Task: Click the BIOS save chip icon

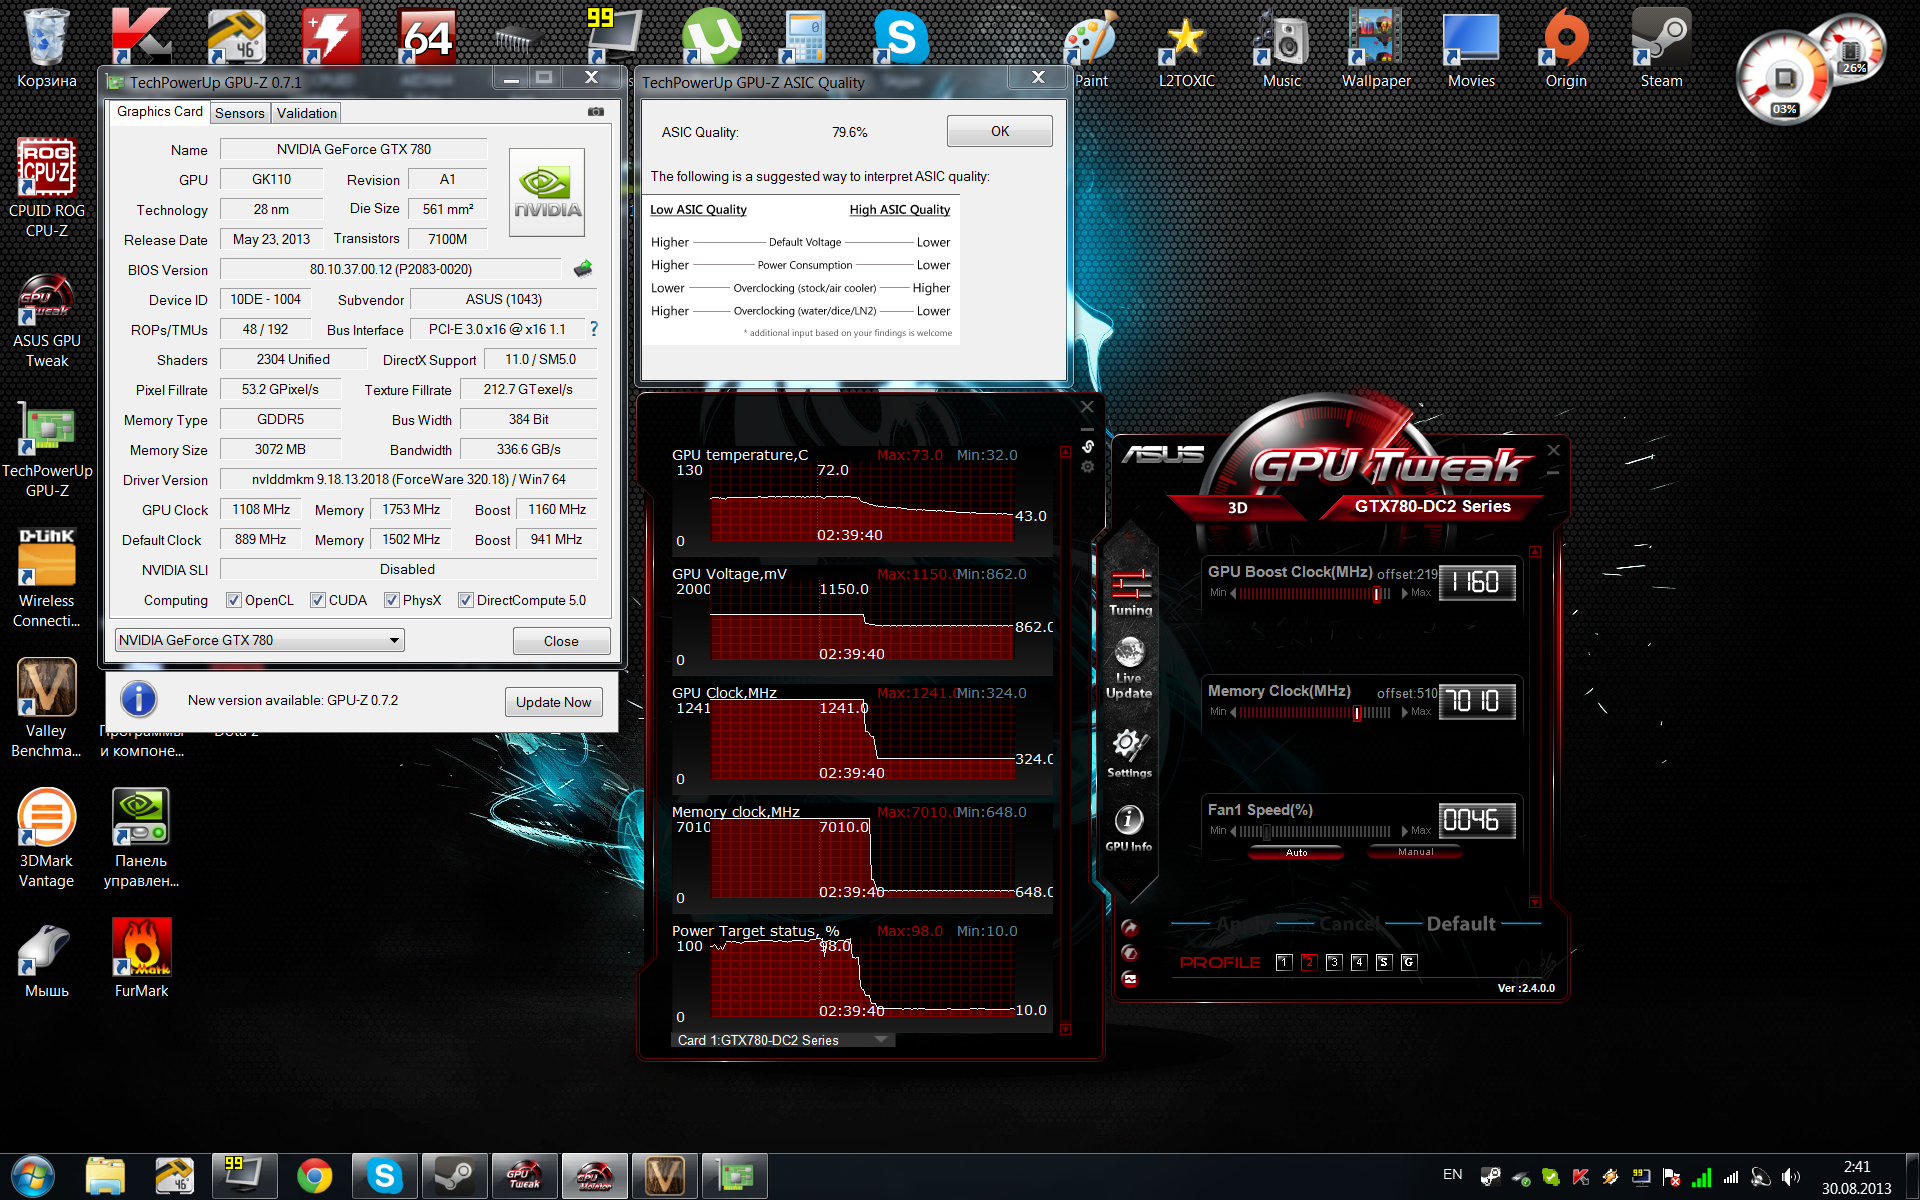Action: tap(583, 269)
